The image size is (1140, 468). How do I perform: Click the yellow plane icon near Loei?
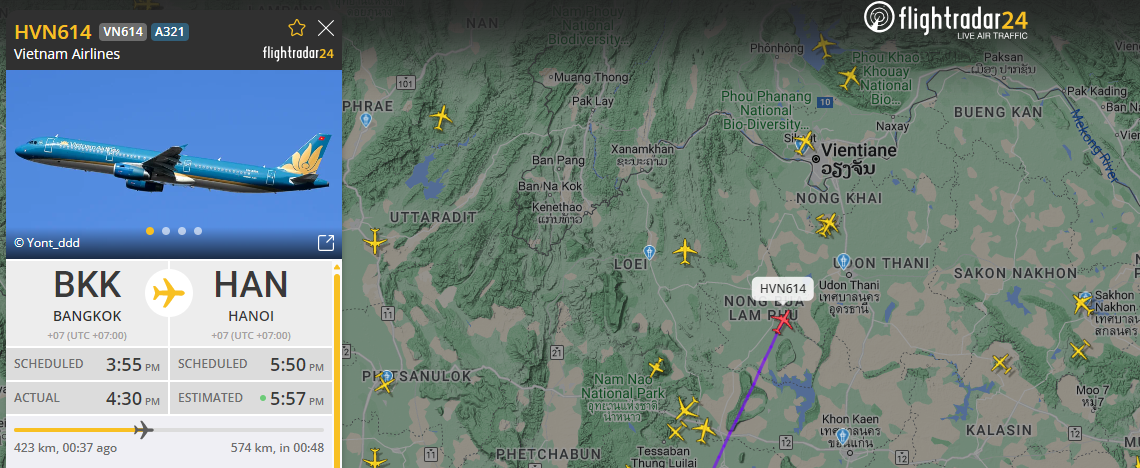685,252
